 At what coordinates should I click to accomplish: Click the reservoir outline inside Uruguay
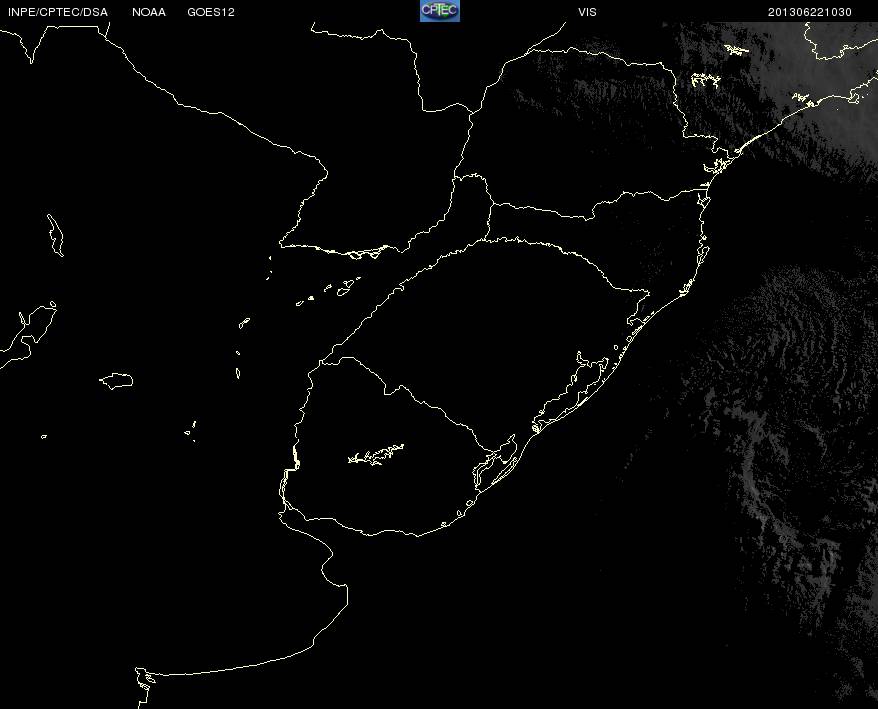point(376,455)
